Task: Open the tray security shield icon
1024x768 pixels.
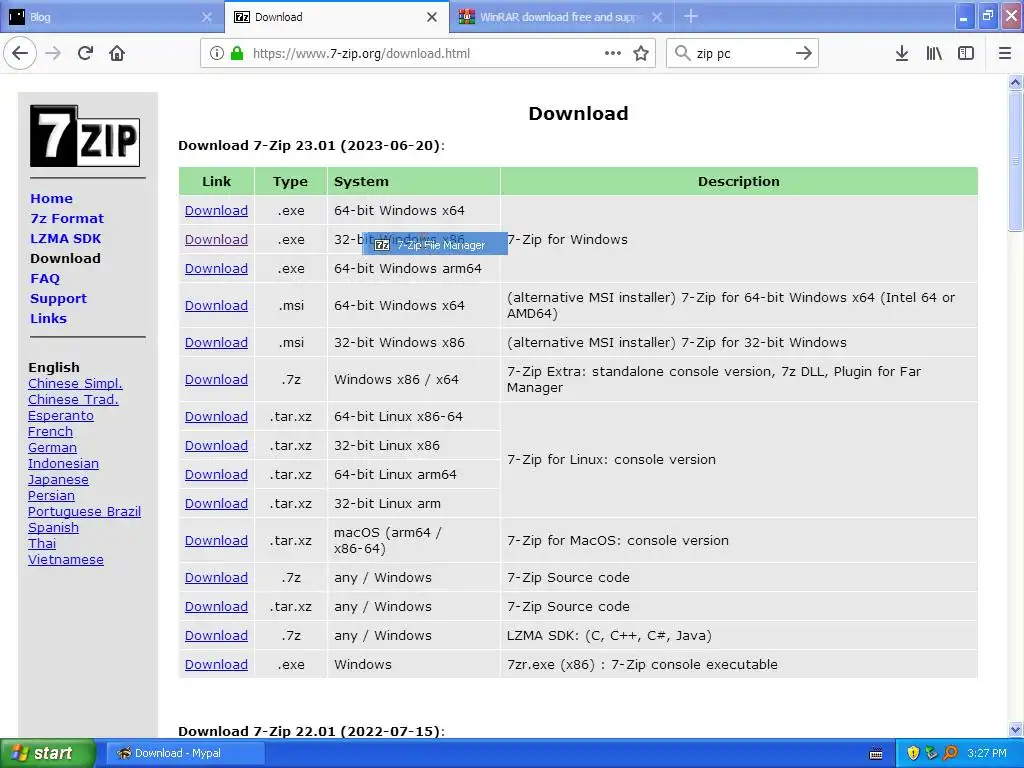Action: pos(913,753)
